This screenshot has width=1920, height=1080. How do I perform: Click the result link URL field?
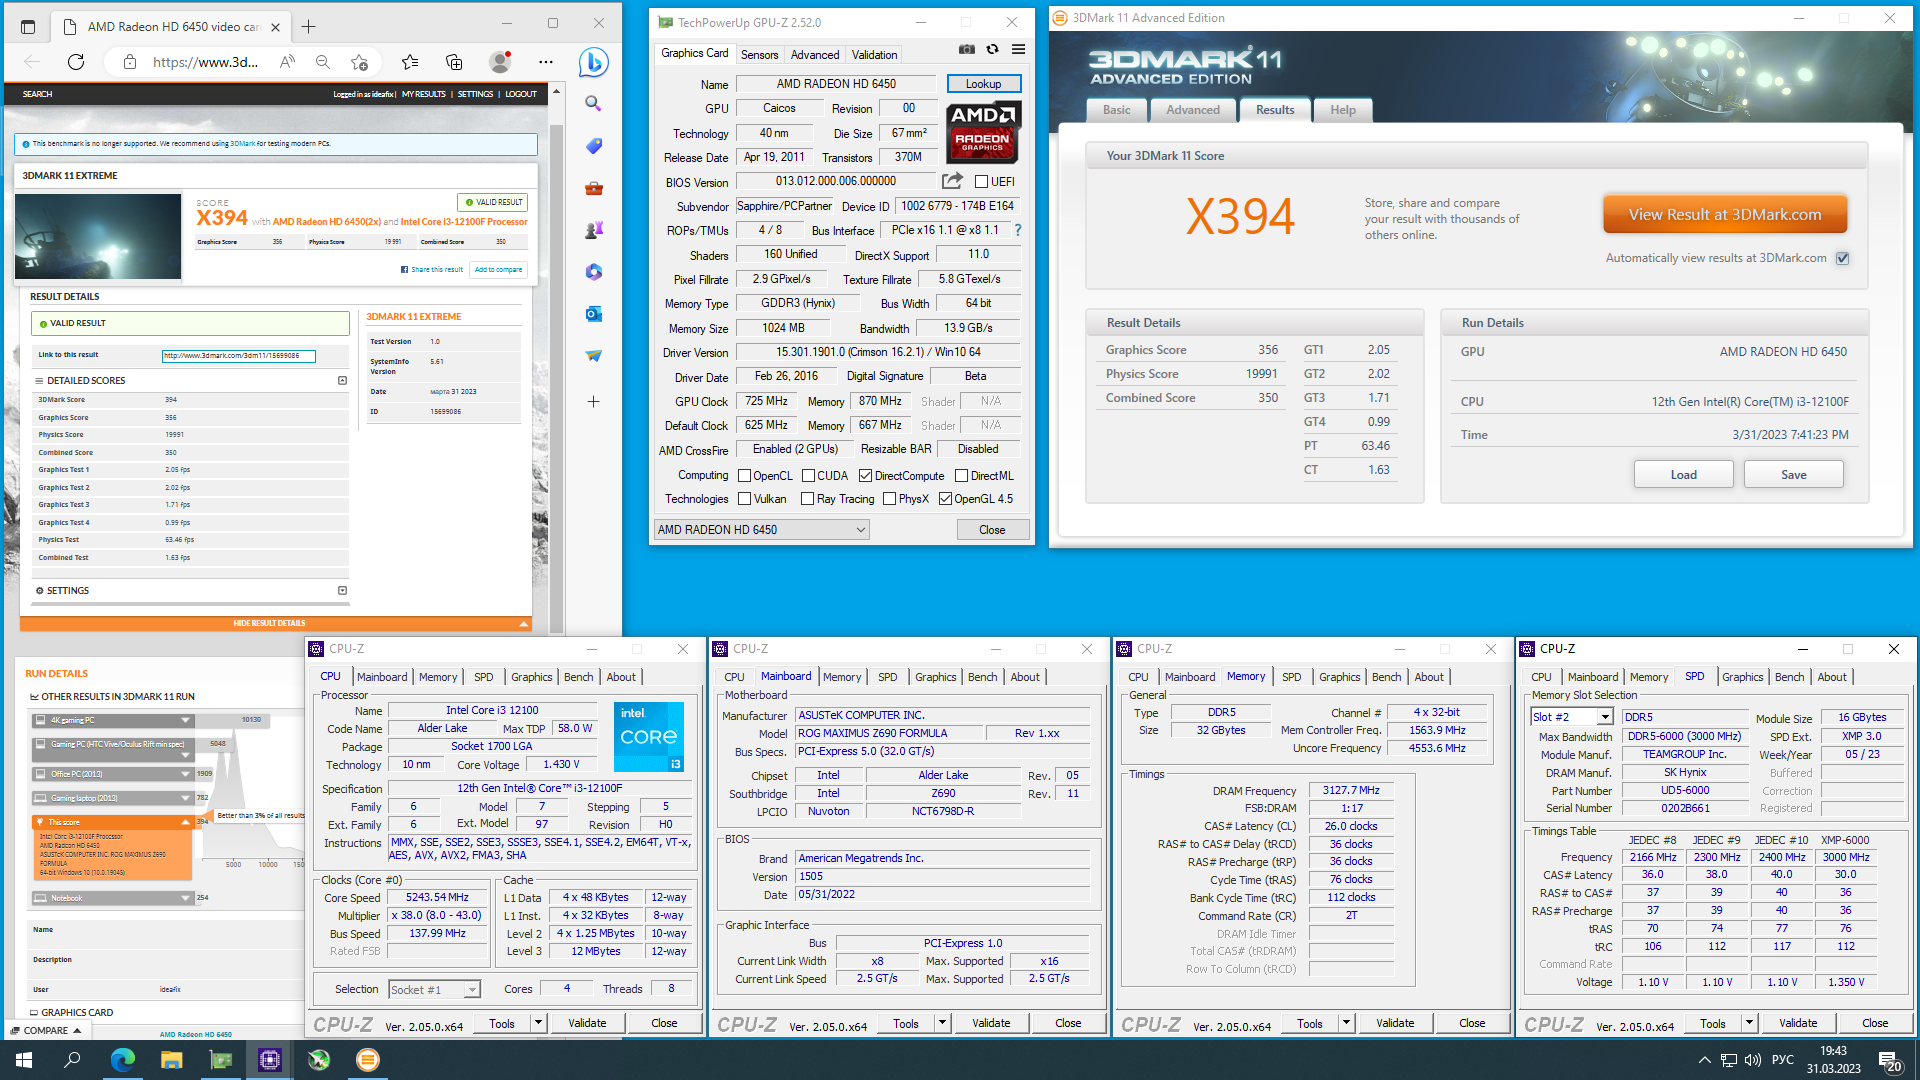coord(239,356)
